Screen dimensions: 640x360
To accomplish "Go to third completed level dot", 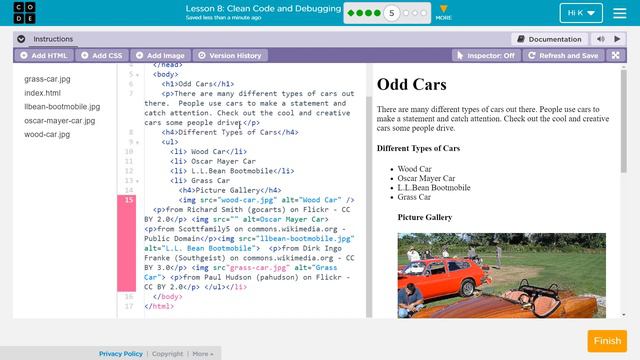I will point(368,13).
